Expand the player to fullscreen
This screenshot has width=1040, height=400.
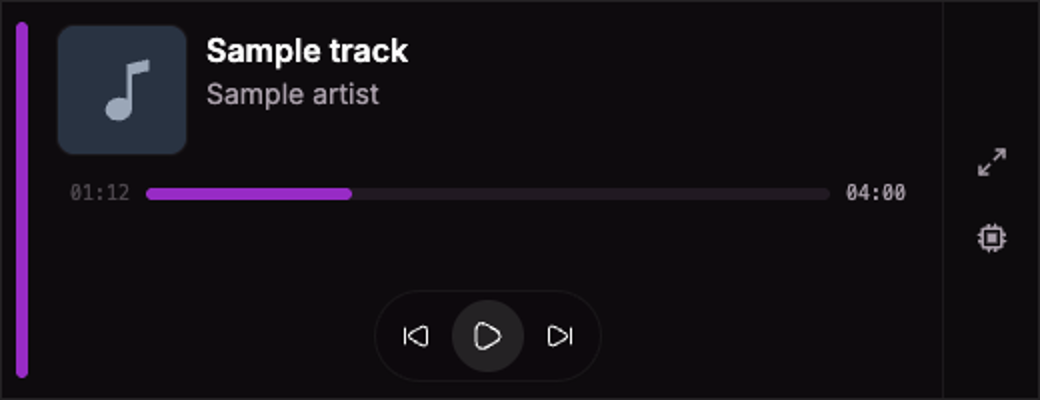[992, 162]
